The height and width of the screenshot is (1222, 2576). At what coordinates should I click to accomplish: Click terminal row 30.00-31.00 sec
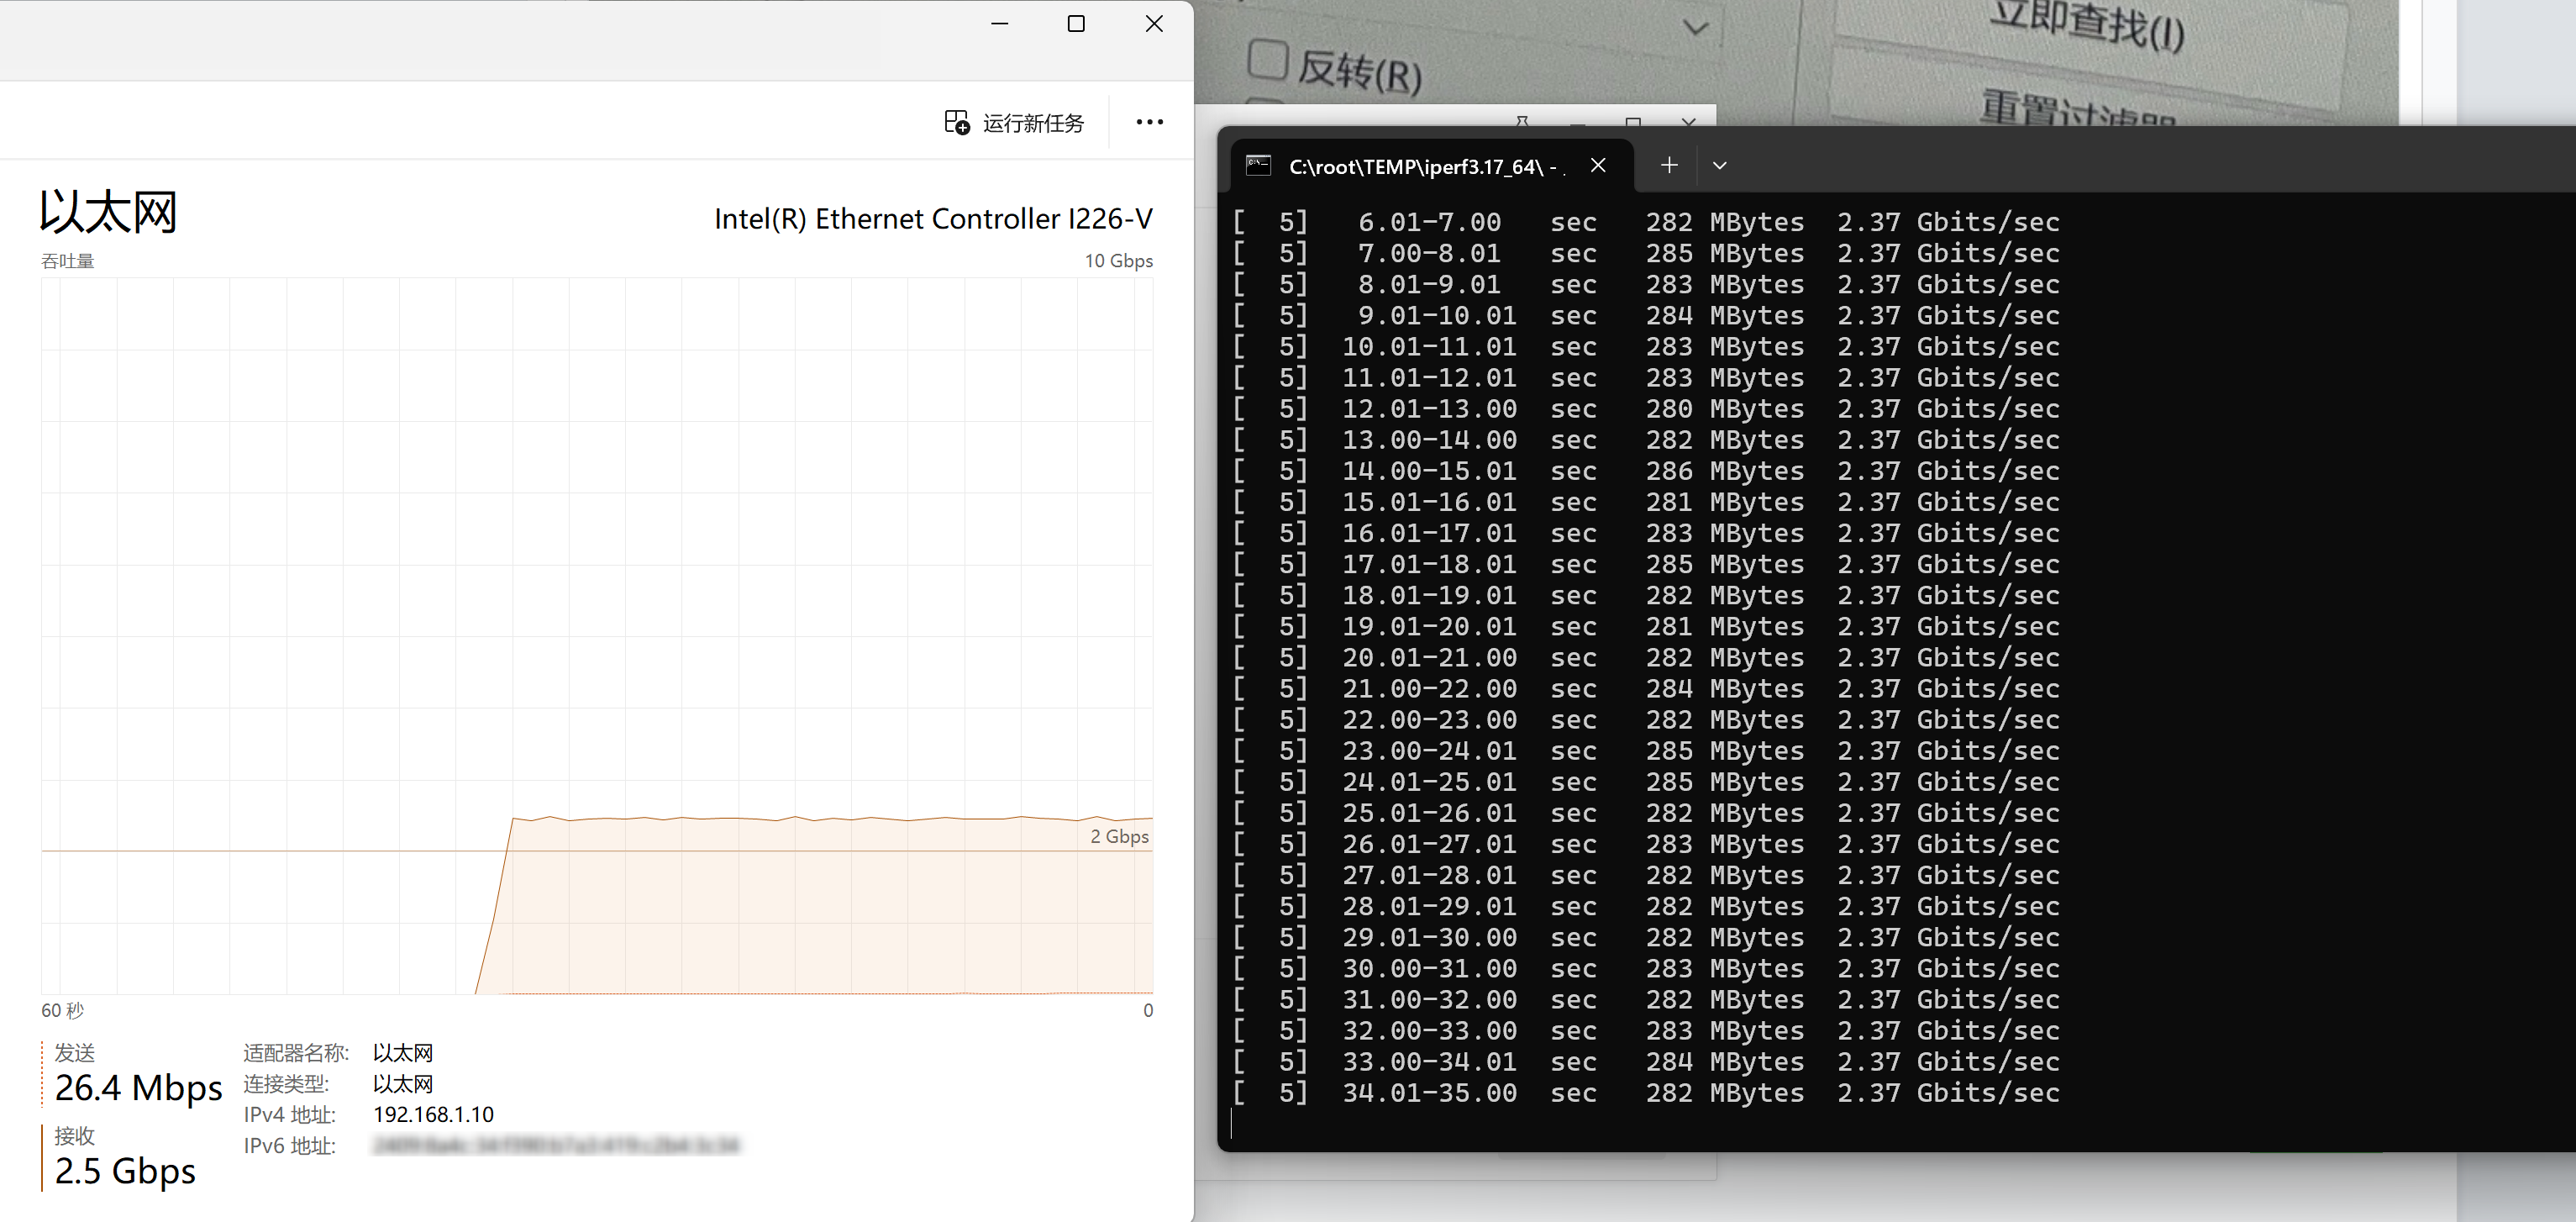coord(1646,968)
